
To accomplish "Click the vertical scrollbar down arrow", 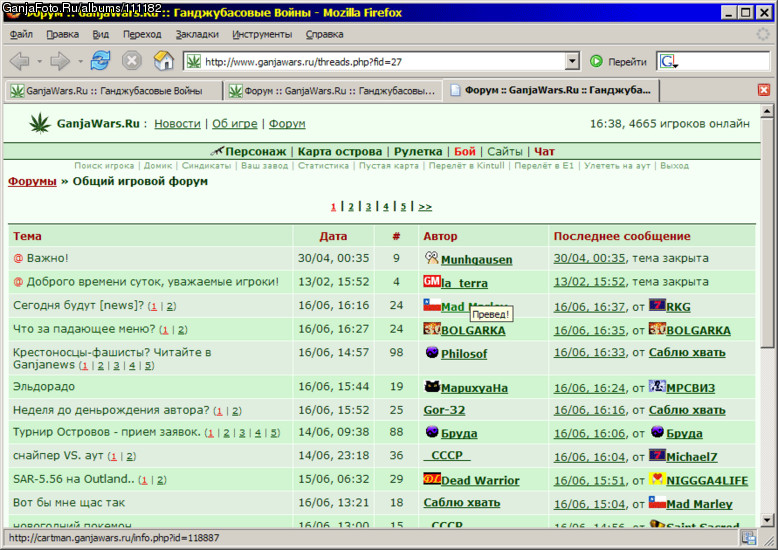I will [x=767, y=520].
